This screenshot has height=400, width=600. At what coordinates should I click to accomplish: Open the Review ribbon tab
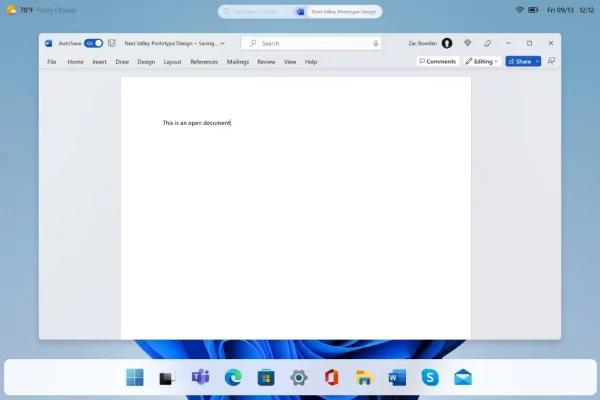[x=266, y=62]
